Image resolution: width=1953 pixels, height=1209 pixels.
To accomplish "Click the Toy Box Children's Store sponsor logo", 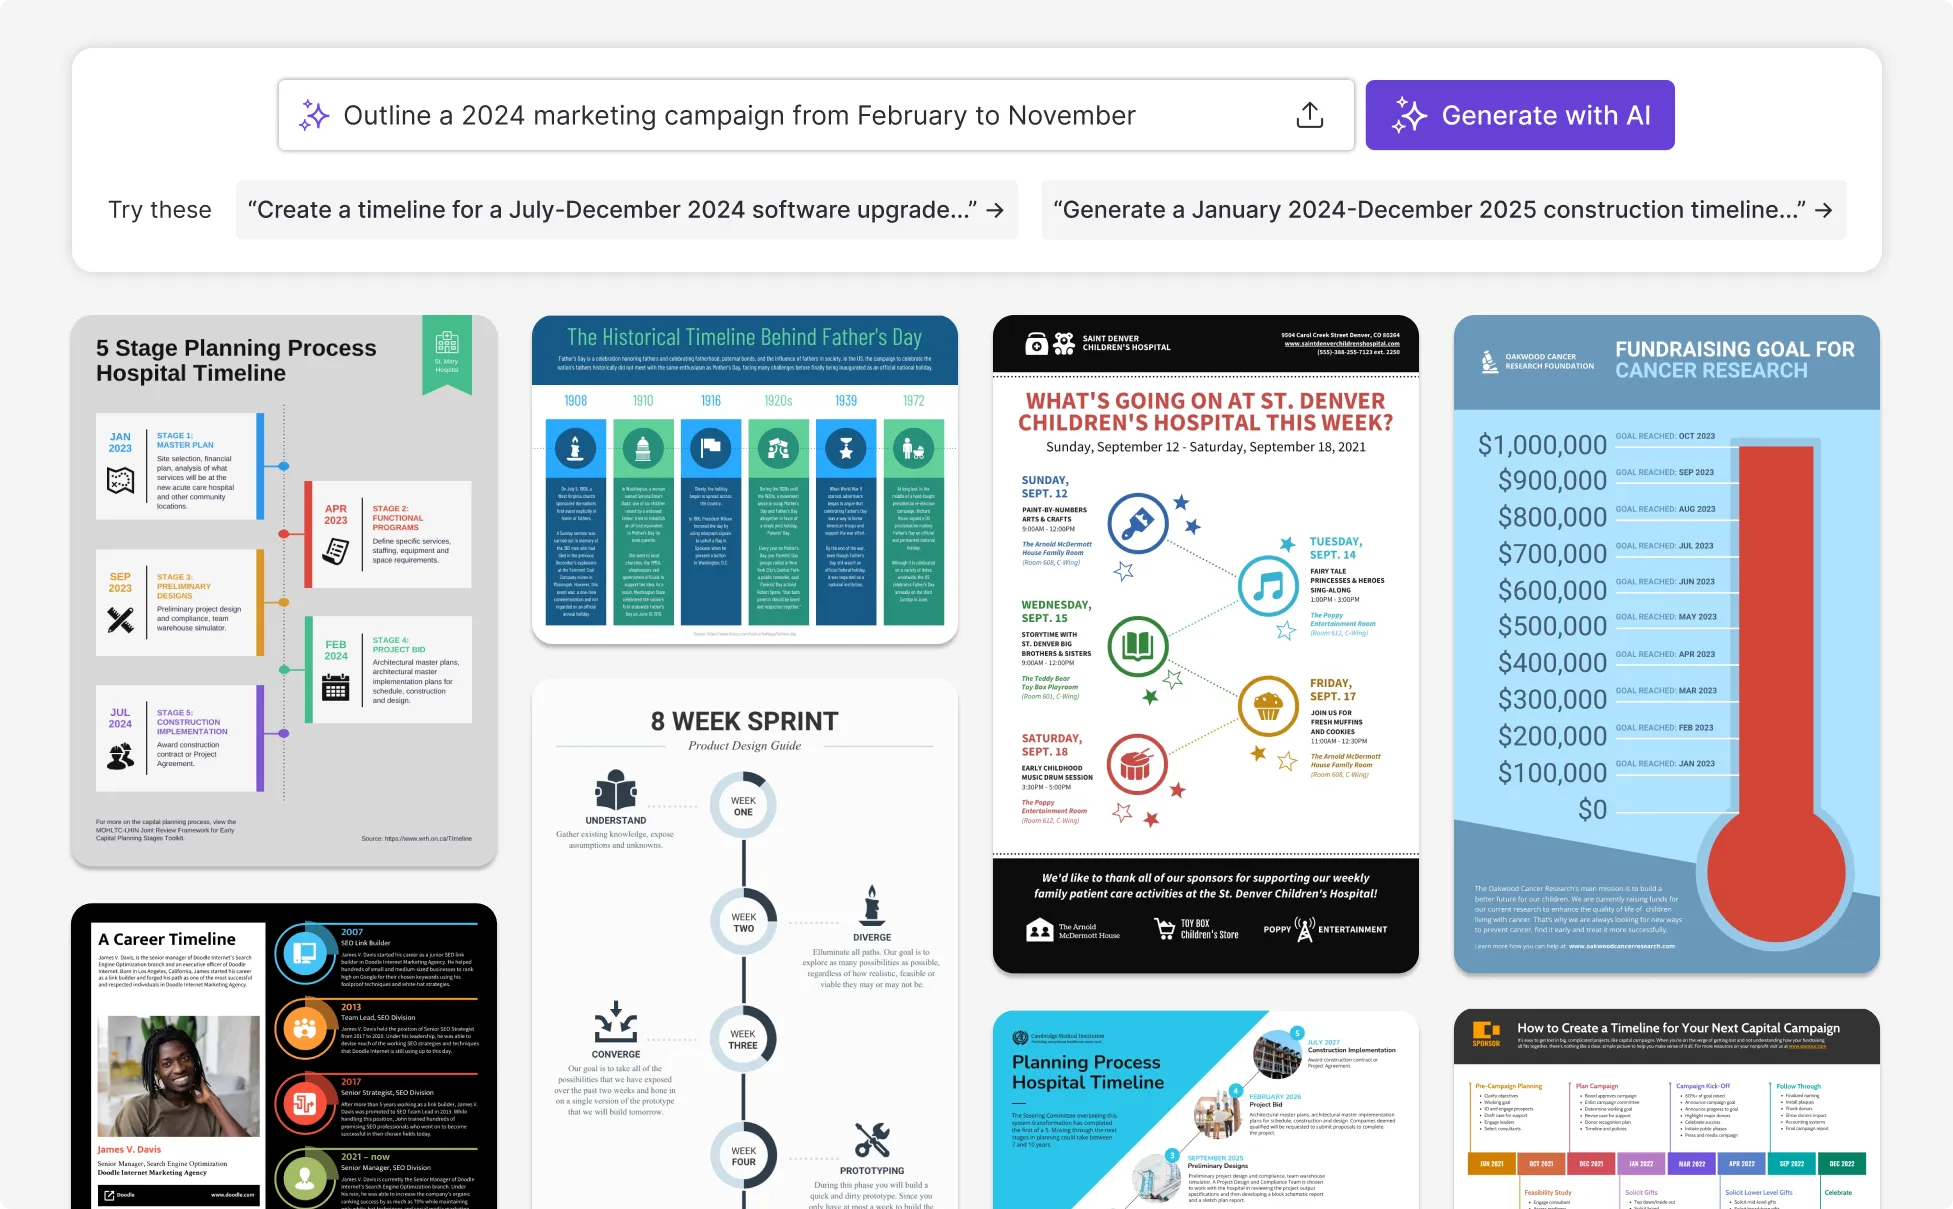I will (1196, 929).
